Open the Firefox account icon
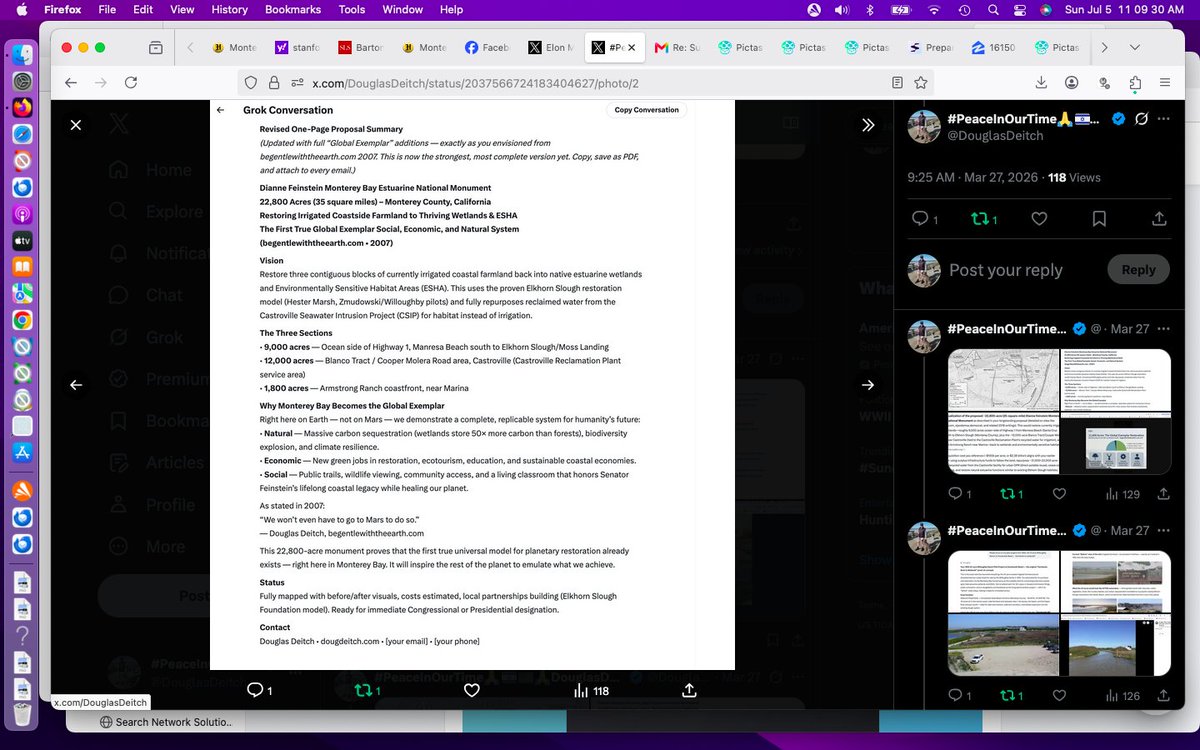The width and height of the screenshot is (1200, 750). tap(1072, 83)
